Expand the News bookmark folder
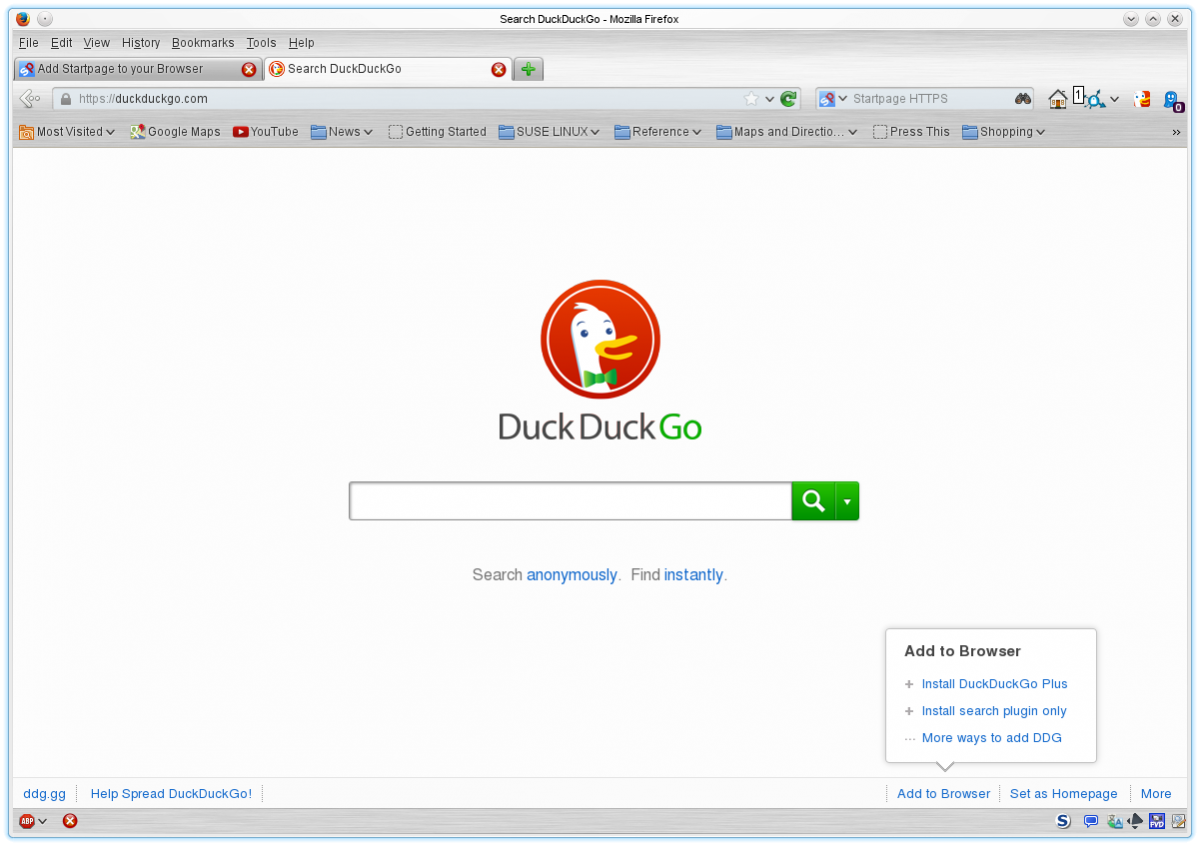The image size is (1200, 846). (x=342, y=131)
